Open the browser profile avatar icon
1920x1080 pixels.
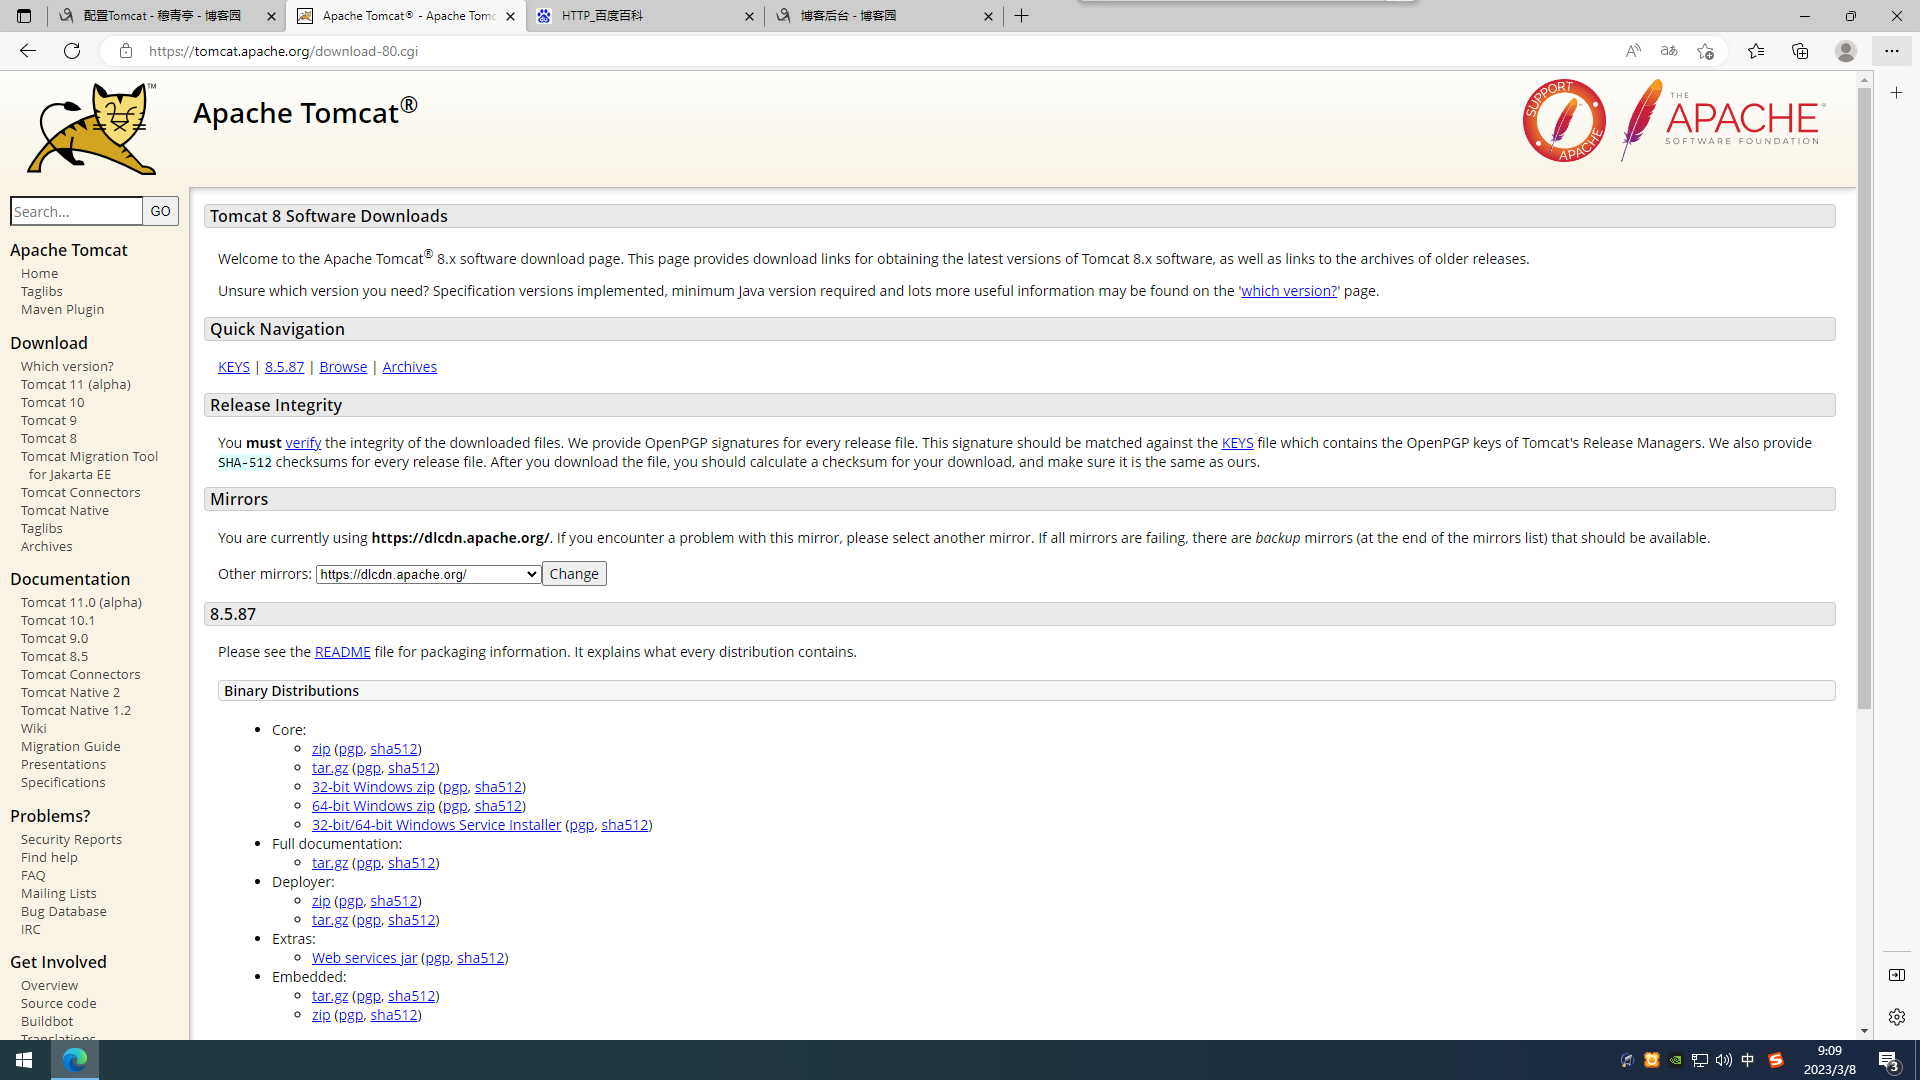[1846, 51]
